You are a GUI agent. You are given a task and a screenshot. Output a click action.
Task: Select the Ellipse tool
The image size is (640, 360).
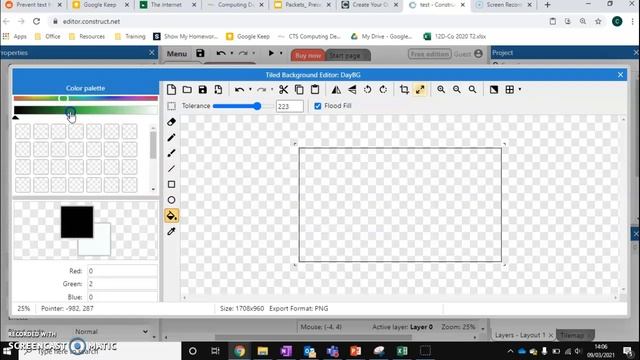point(171,200)
